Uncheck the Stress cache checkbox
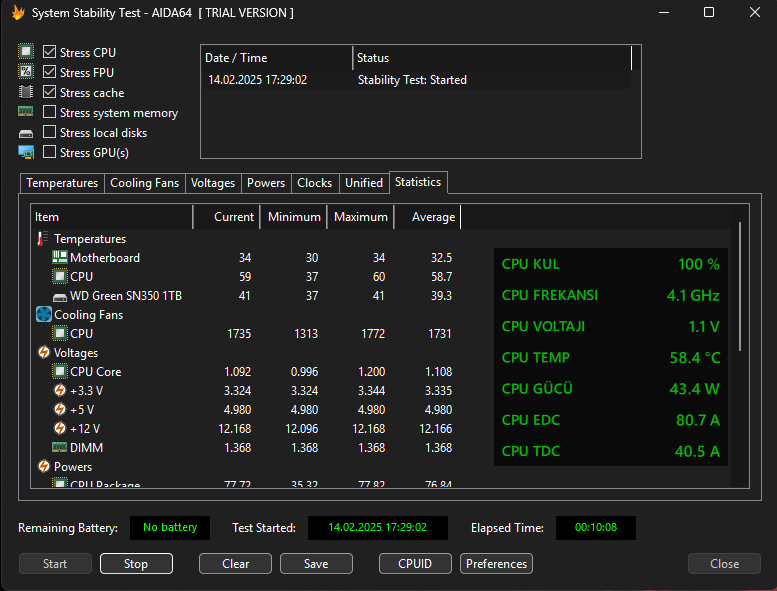The image size is (777, 591). pyautogui.click(x=49, y=92)
